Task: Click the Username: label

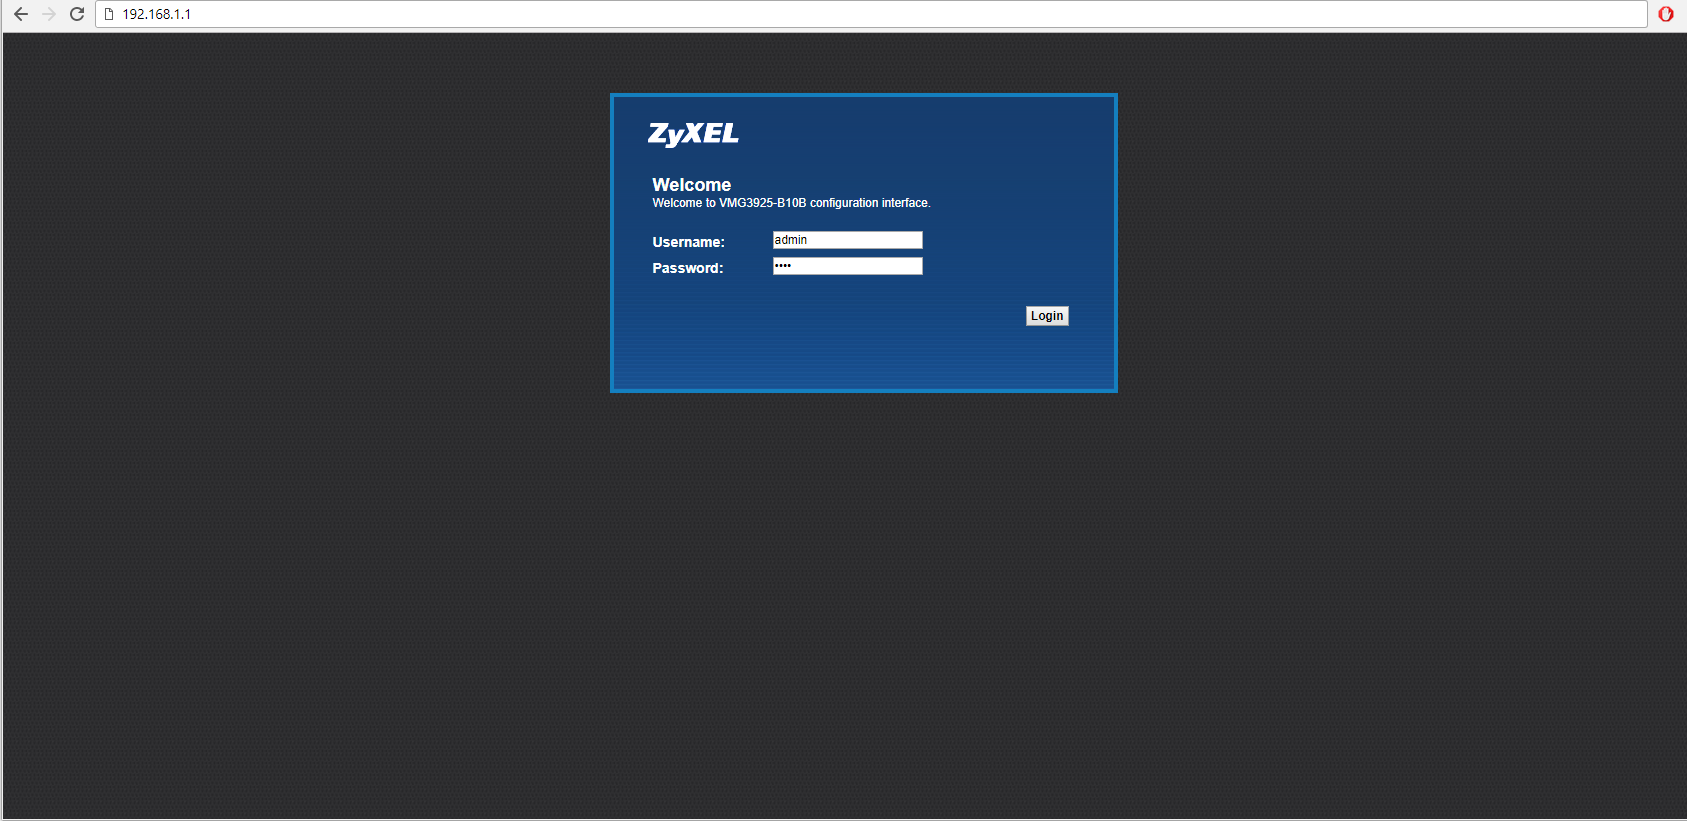Action: coord(688,242)
